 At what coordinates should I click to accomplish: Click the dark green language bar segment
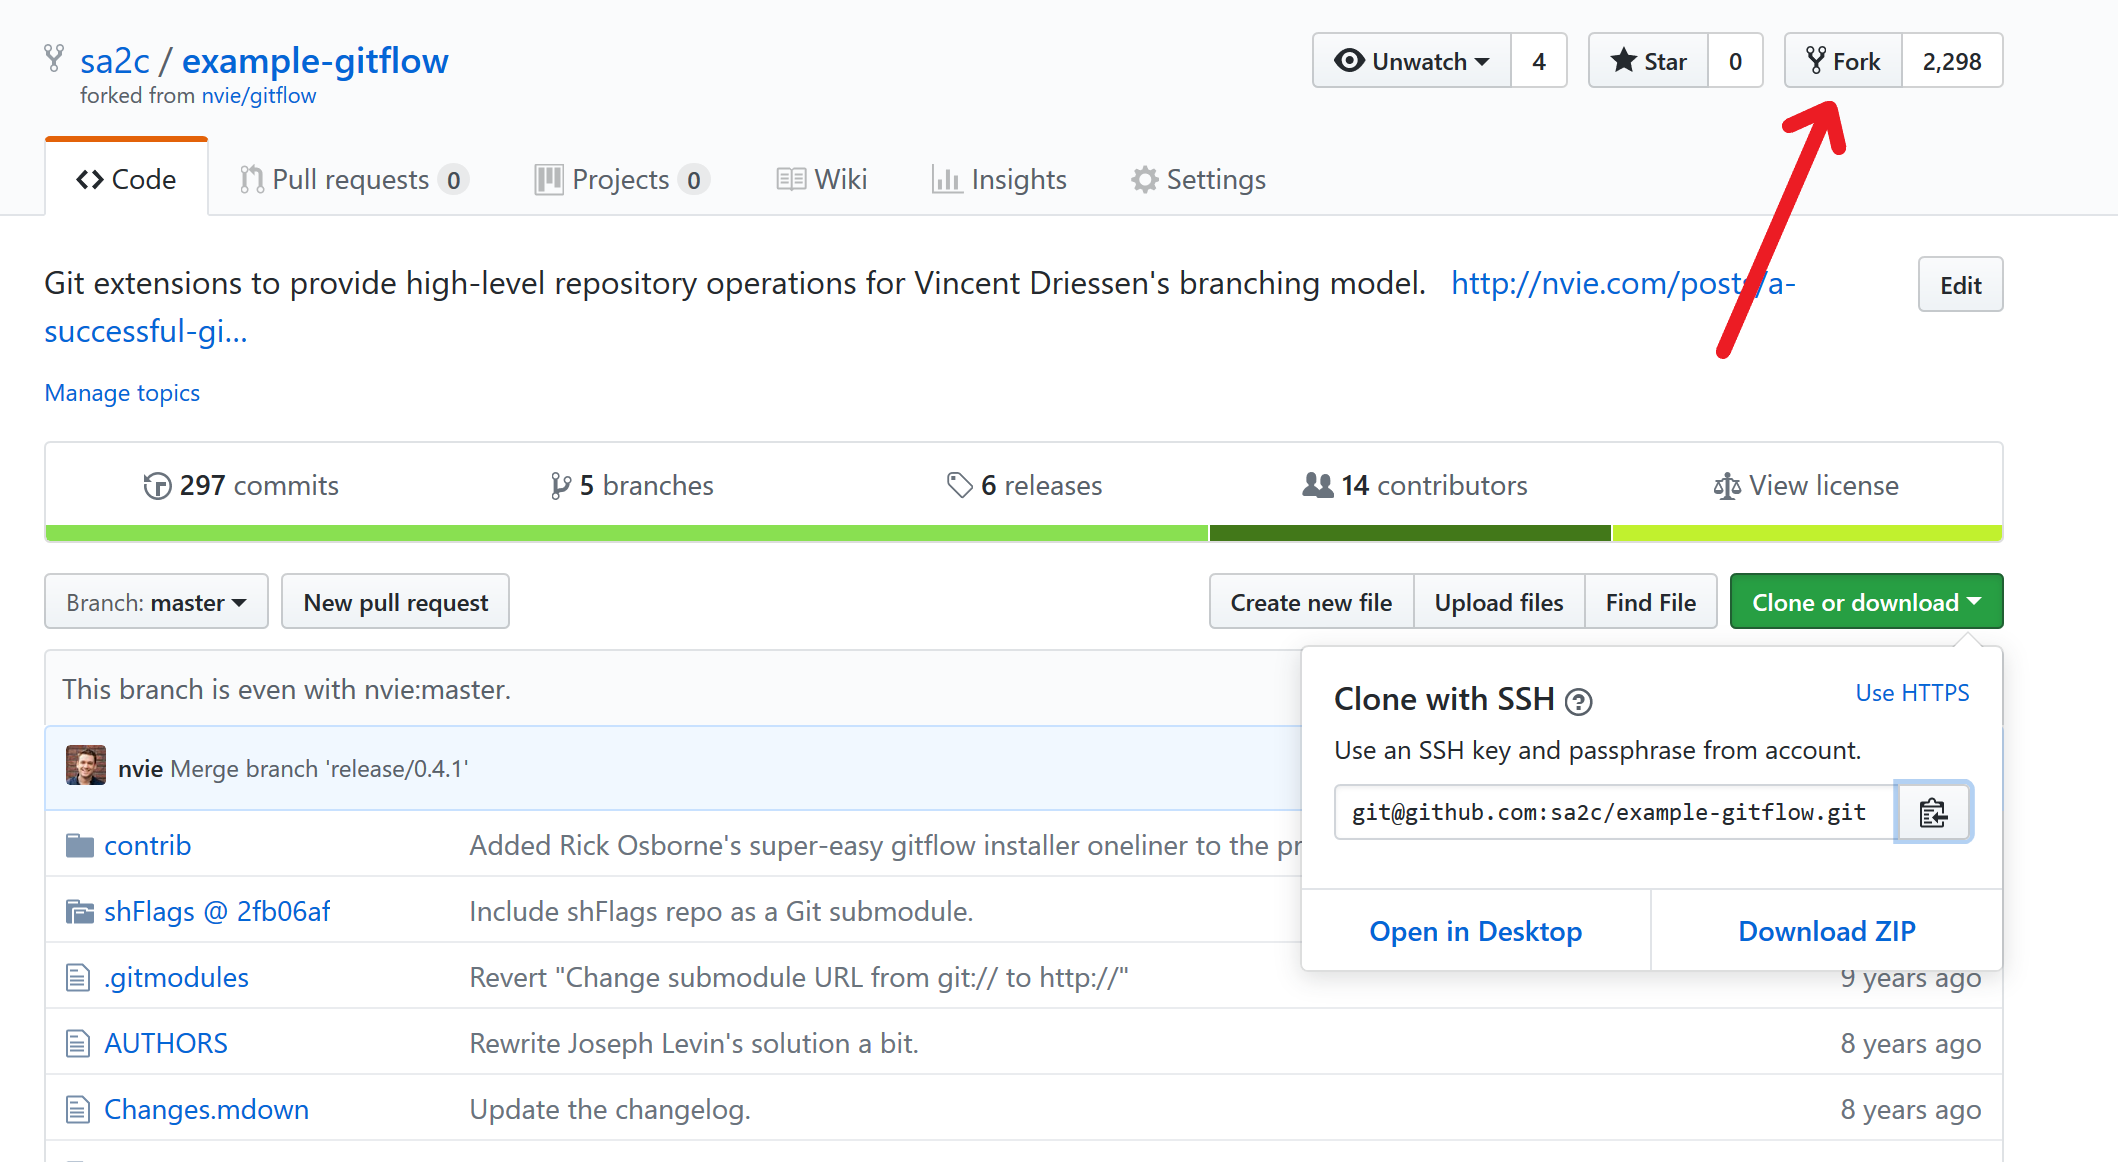1410,534
